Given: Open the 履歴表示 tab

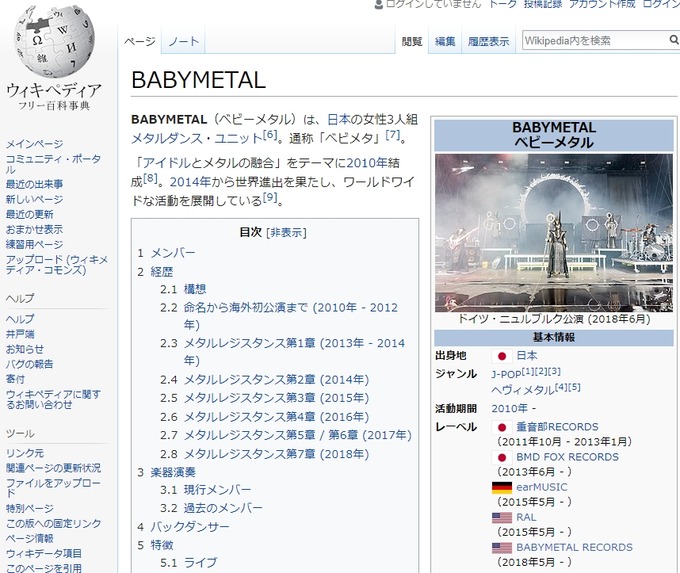Looking at the screenshot, I should pos(488,41).
